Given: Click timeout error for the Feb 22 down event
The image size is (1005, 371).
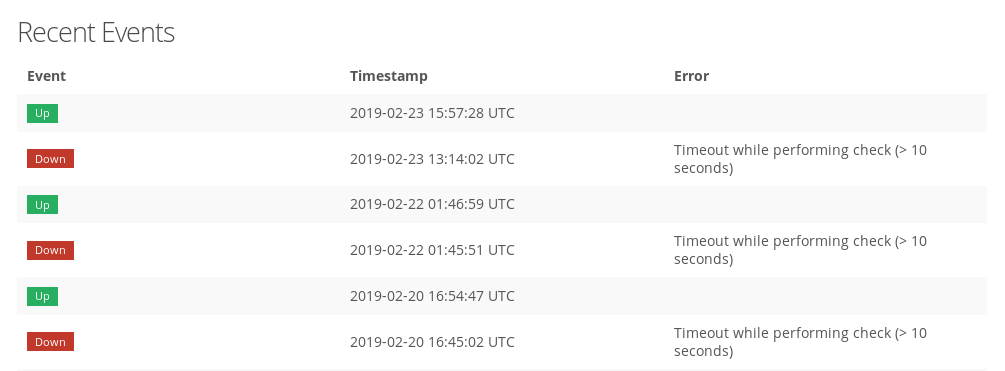Looking at the screenshot, I should coord(801,250).
